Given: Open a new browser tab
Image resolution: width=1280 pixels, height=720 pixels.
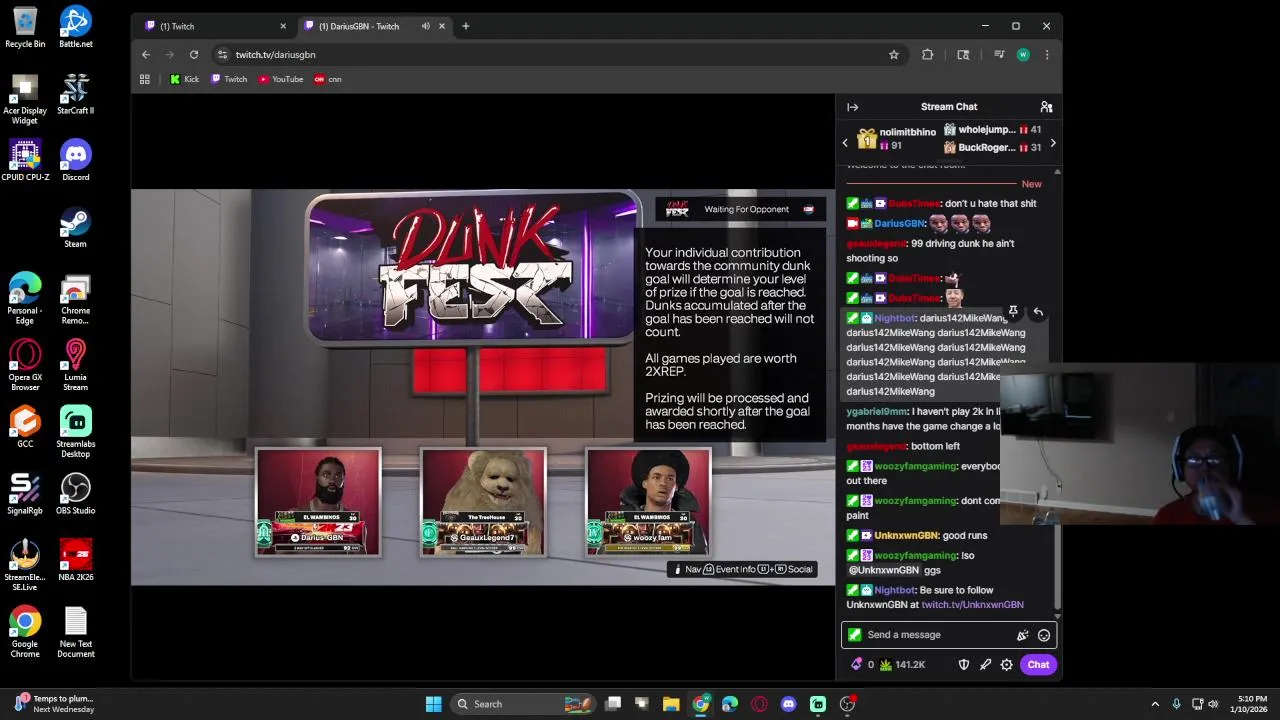Looking at the screenshot, I should [x=465, y=26].
